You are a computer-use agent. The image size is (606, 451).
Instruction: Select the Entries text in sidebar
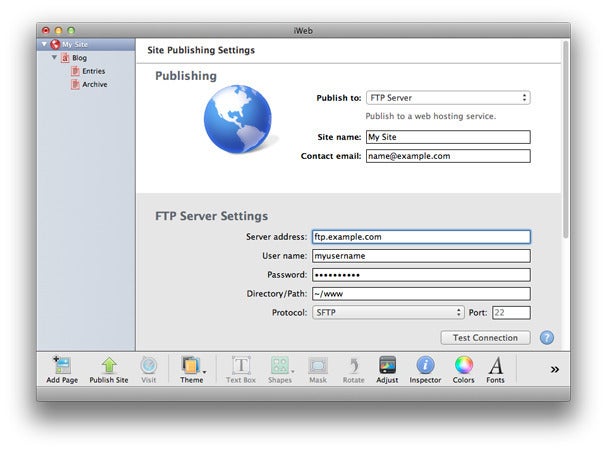click(94, 71)
